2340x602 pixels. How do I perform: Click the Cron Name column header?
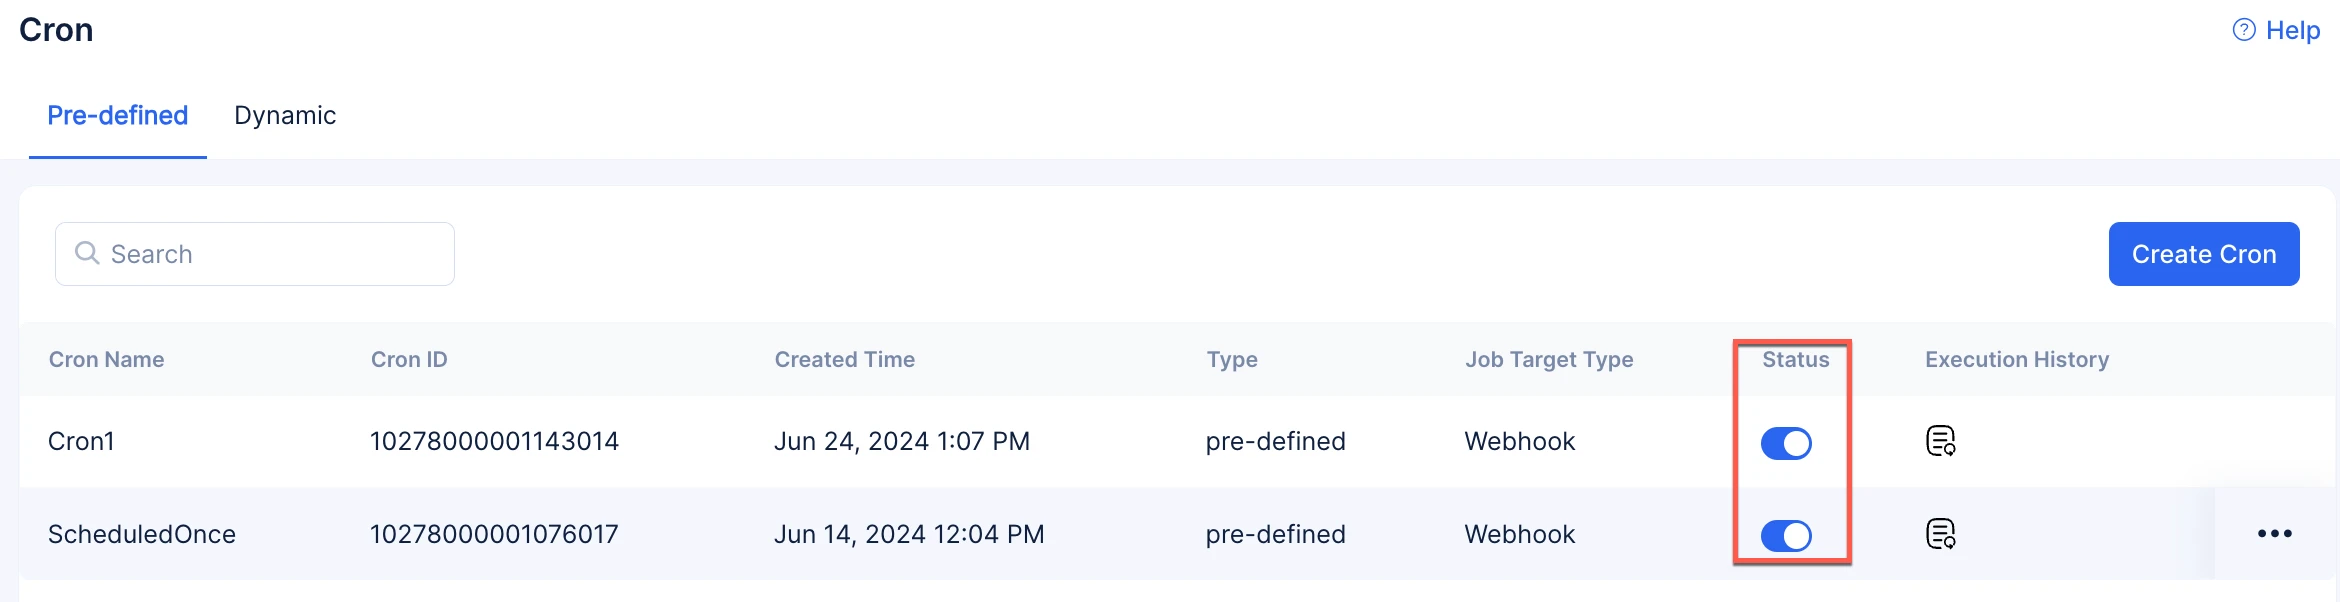[107, 359]
